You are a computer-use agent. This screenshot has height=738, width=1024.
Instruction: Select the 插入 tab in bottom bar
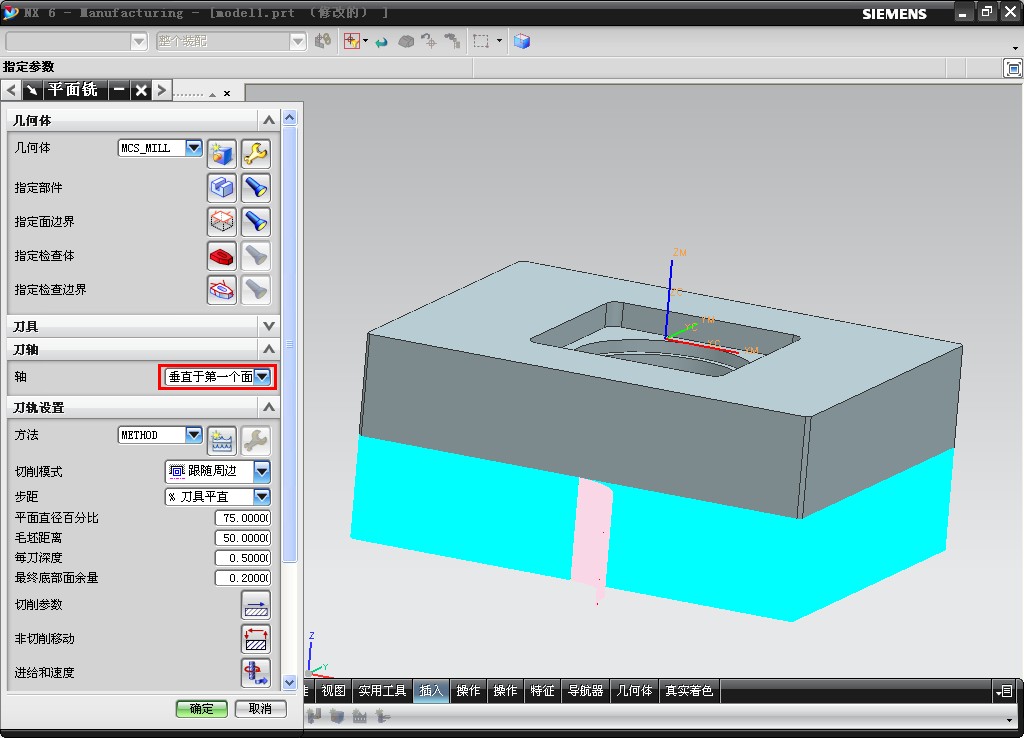click(x=431, y=690)
